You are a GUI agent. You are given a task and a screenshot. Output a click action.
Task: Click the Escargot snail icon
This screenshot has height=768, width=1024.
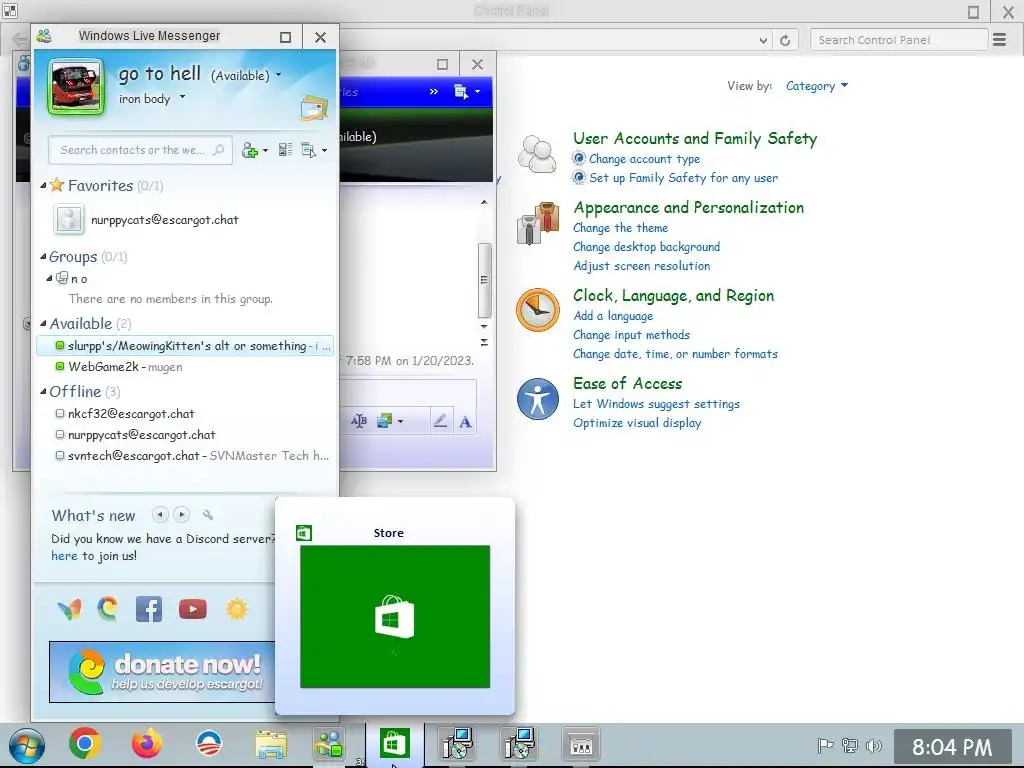point(108,609)
